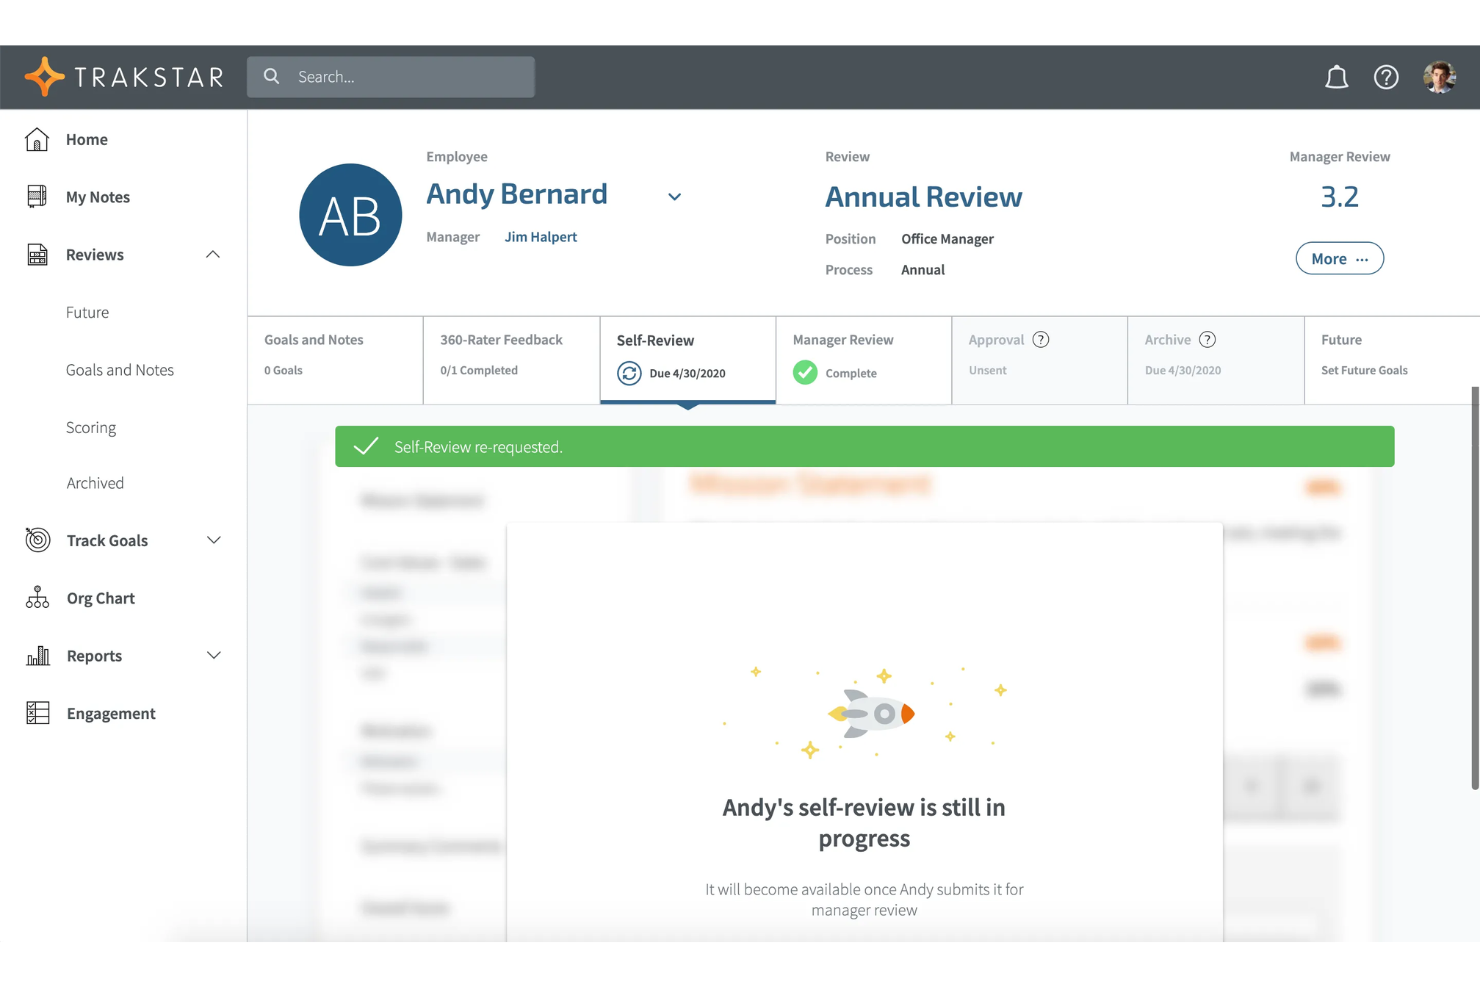Expand the Track Goals sidebar section
1480x987 pixels.
click(213, 540)
